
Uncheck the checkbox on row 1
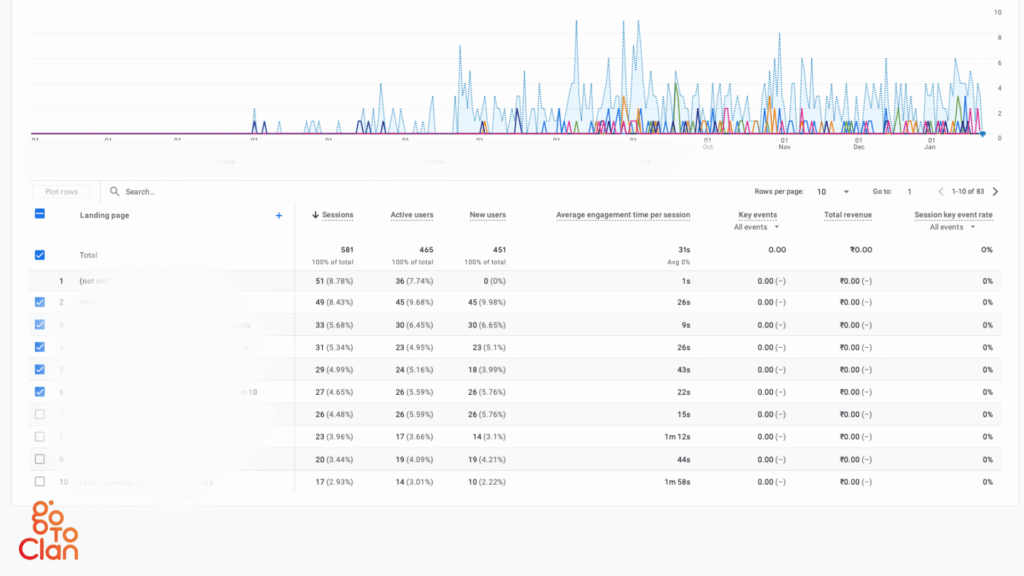pos(40,281)
